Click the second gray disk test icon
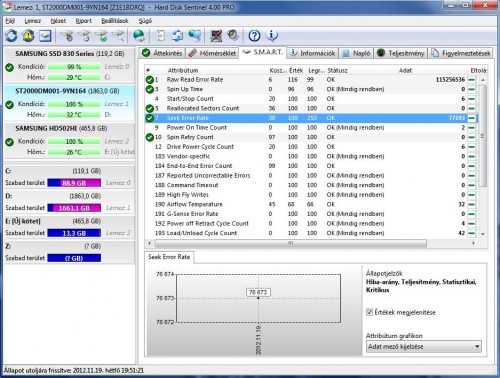The width and height of the screenshot is (500, 378). pyautogui.click(x=85, y=35)
